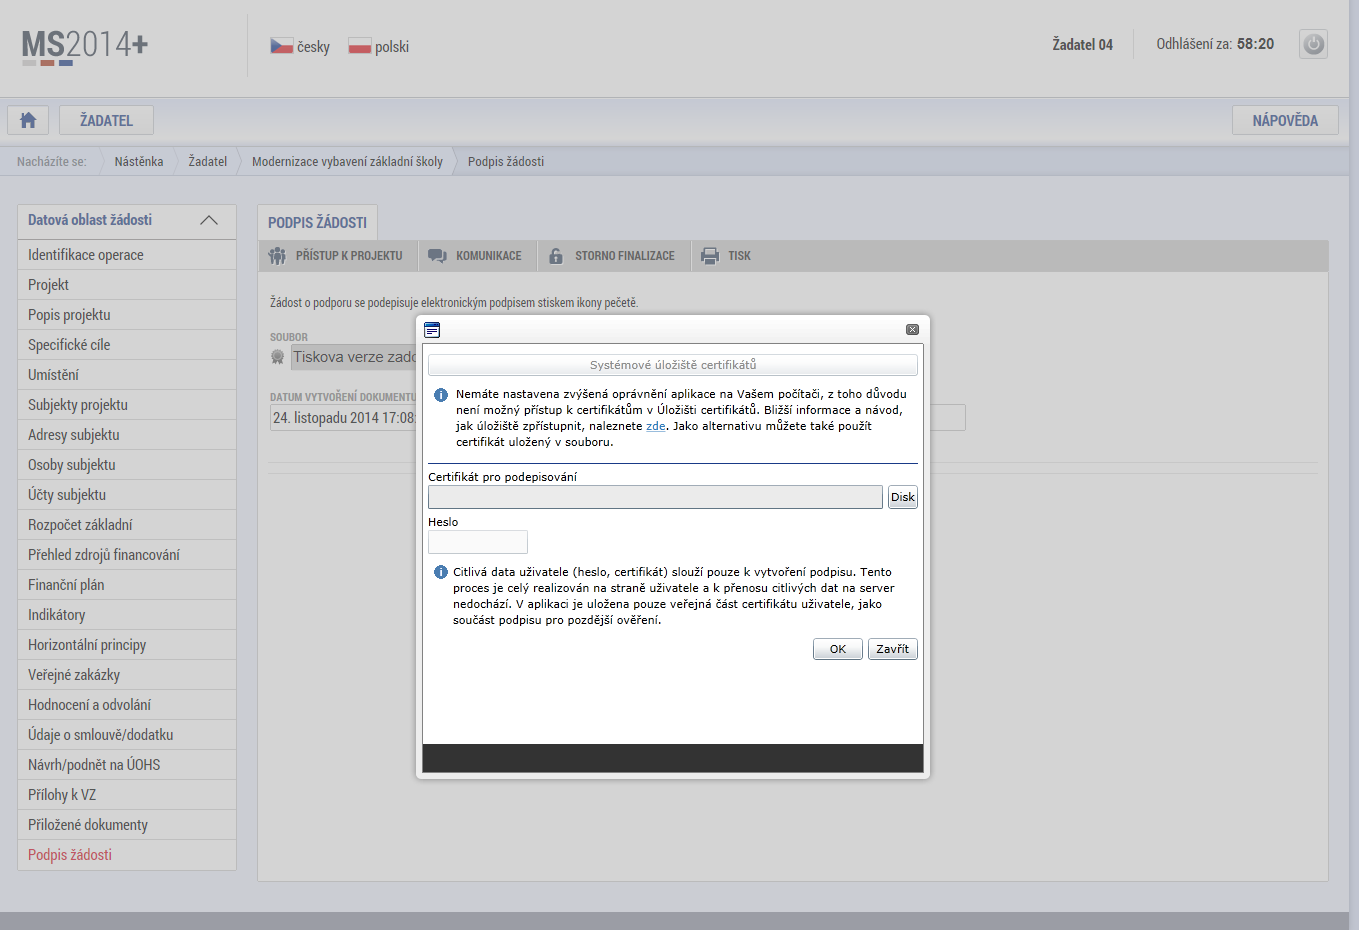1359x930 pixels.
Task: Confirm with the OK button
Action: click(838, 649)
